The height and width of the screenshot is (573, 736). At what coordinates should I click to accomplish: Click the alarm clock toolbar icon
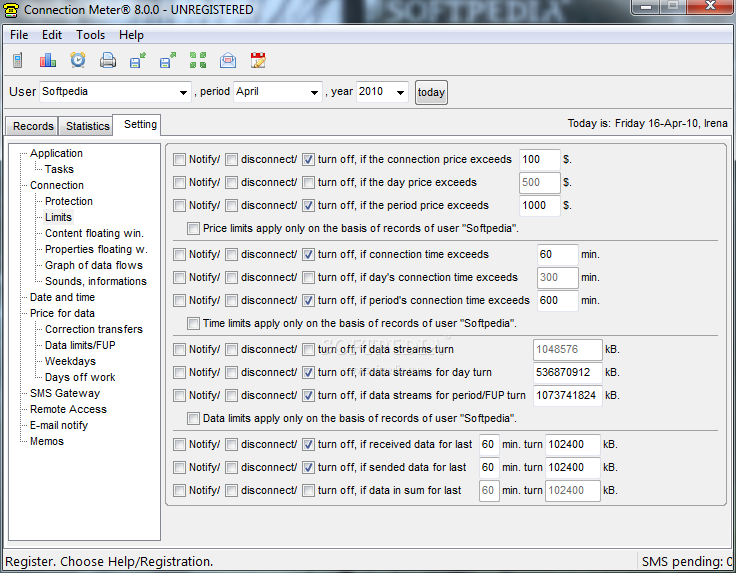point(78,60)
